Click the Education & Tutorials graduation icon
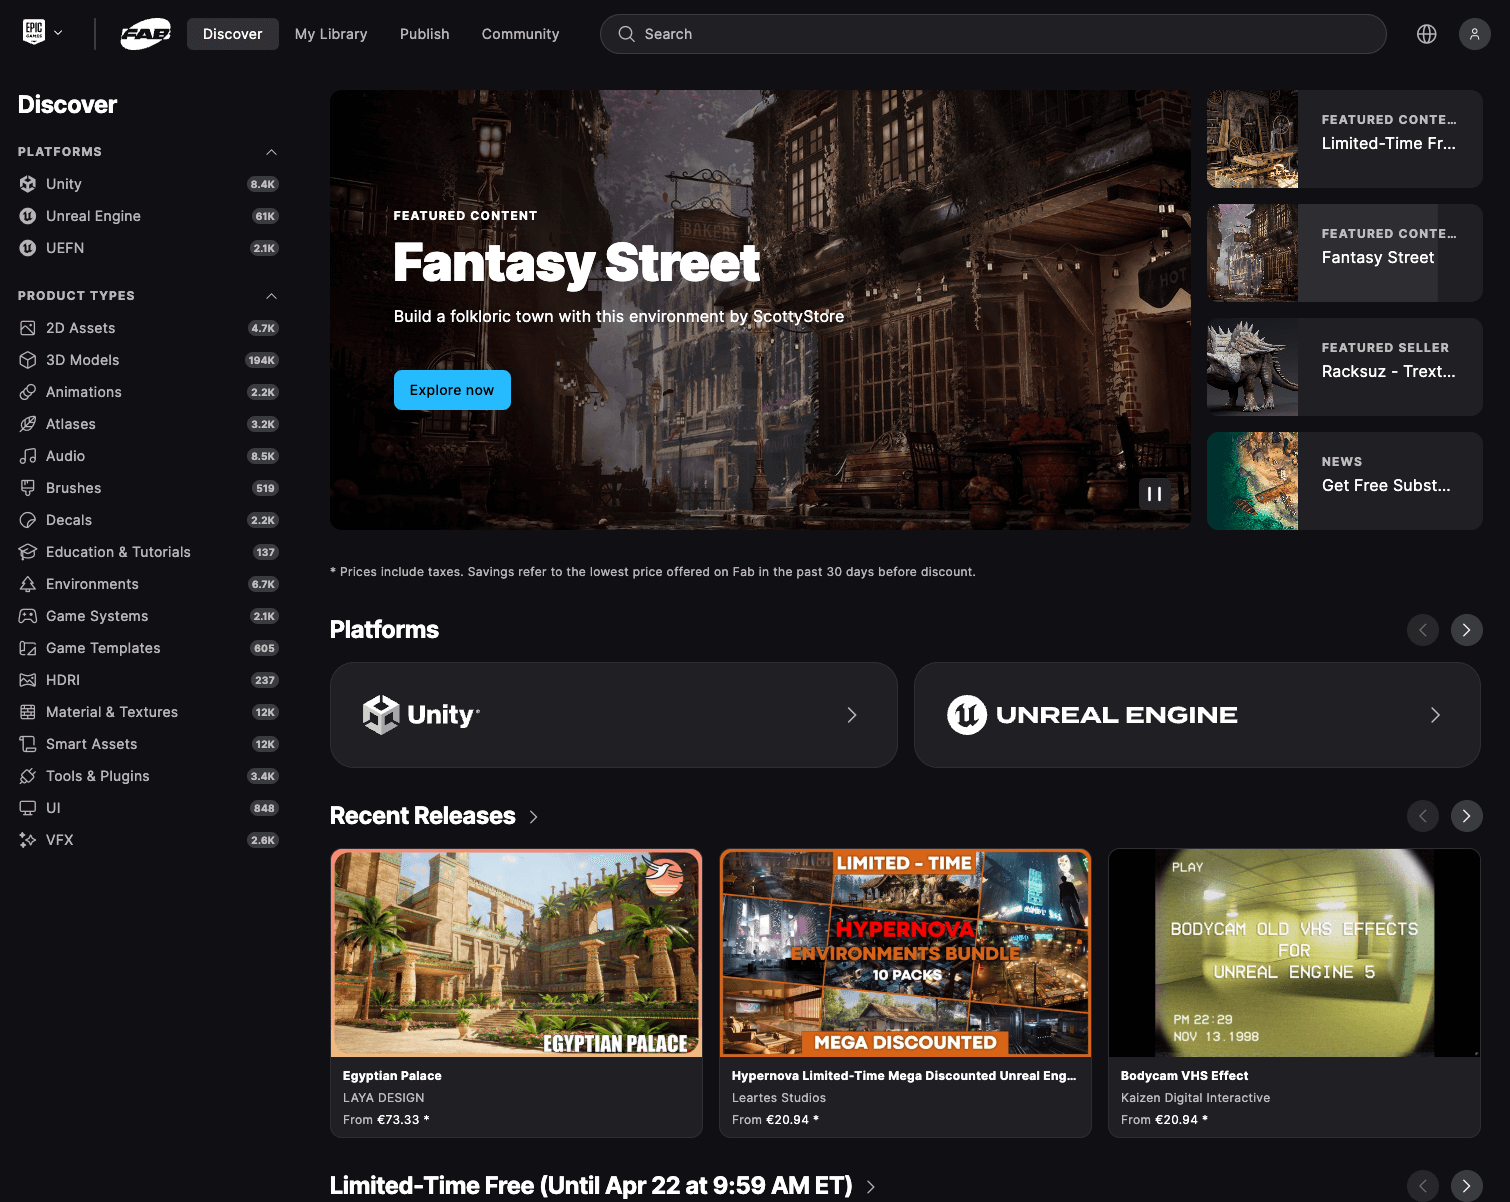Screen dimensions: 1510x1202 click(28, 552)
